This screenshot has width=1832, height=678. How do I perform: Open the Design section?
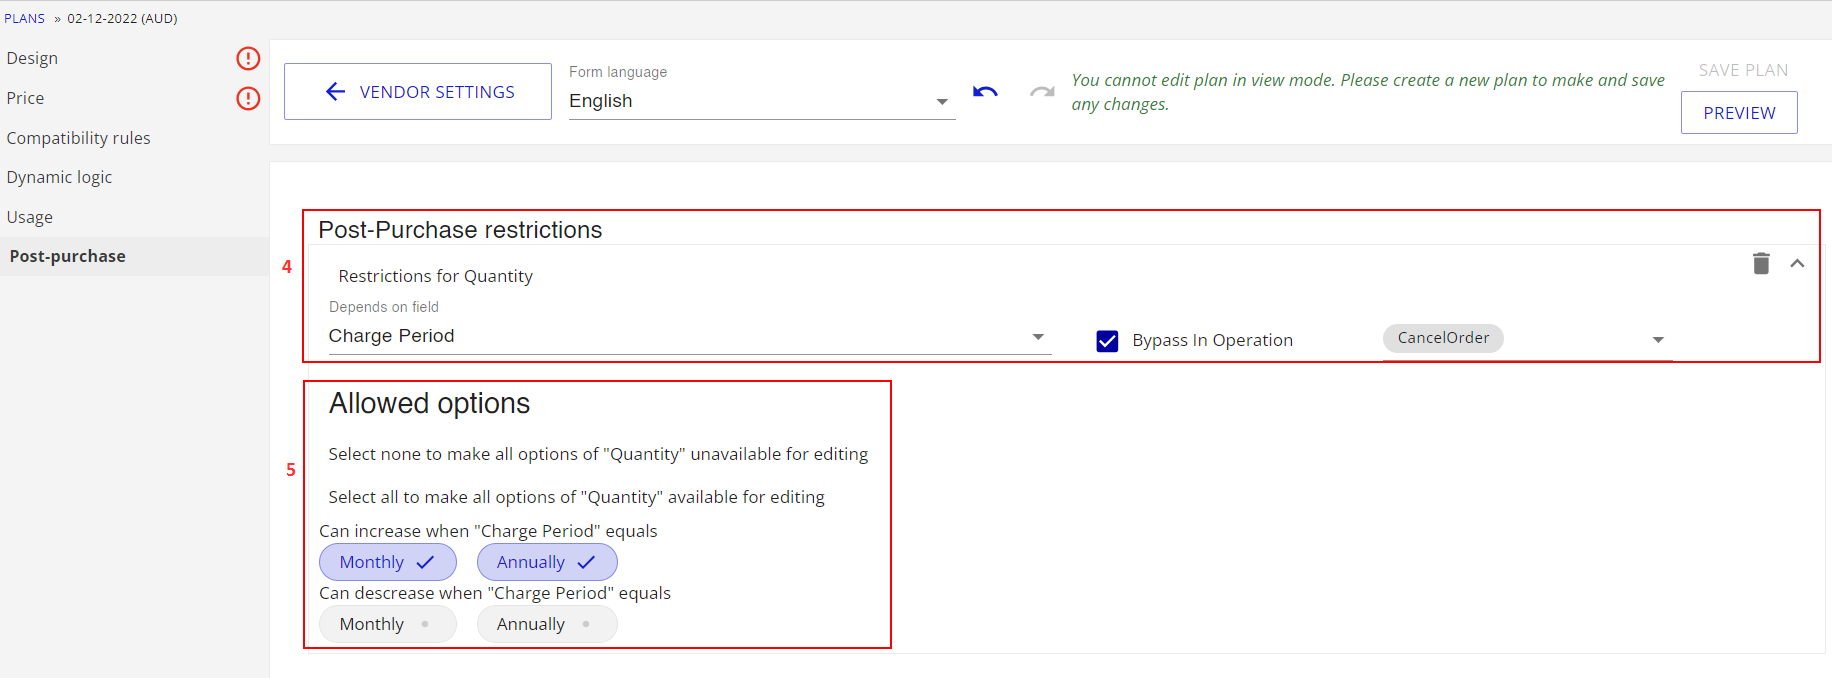[32, 58]
